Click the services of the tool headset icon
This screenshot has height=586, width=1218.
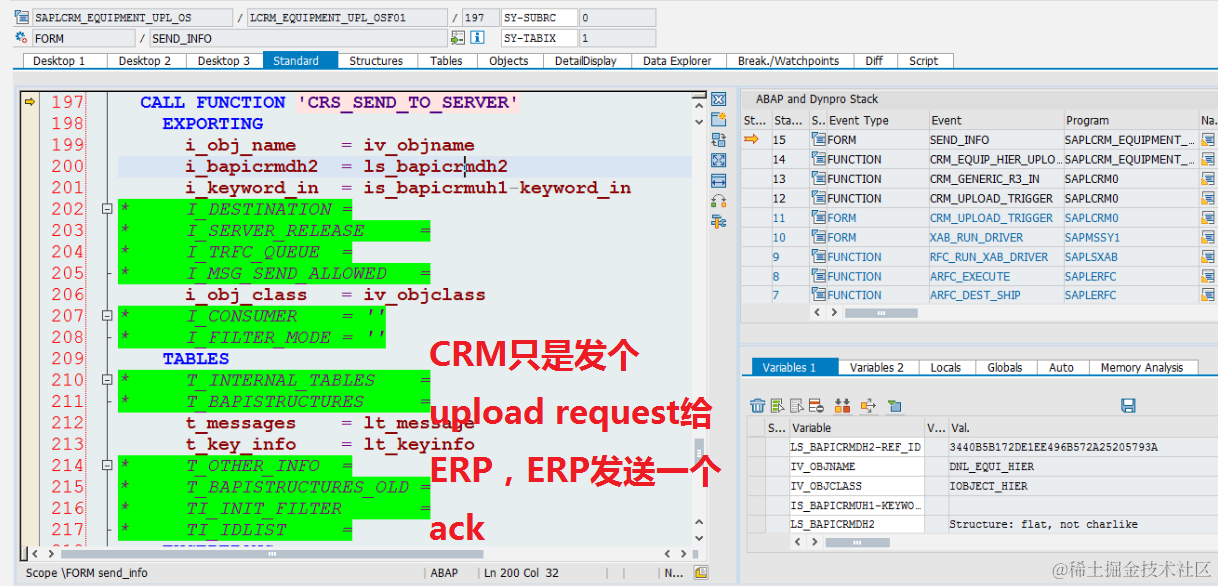pos(718,201)
